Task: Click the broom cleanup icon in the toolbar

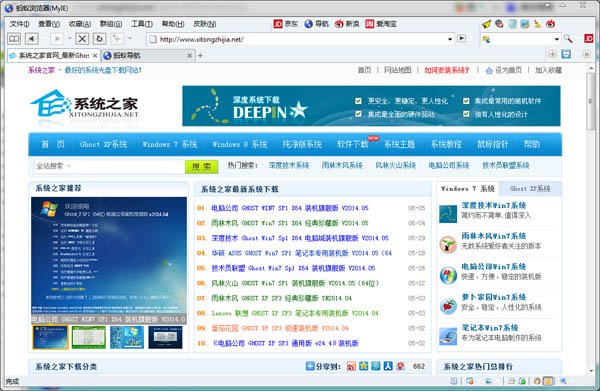Action: 538,24
